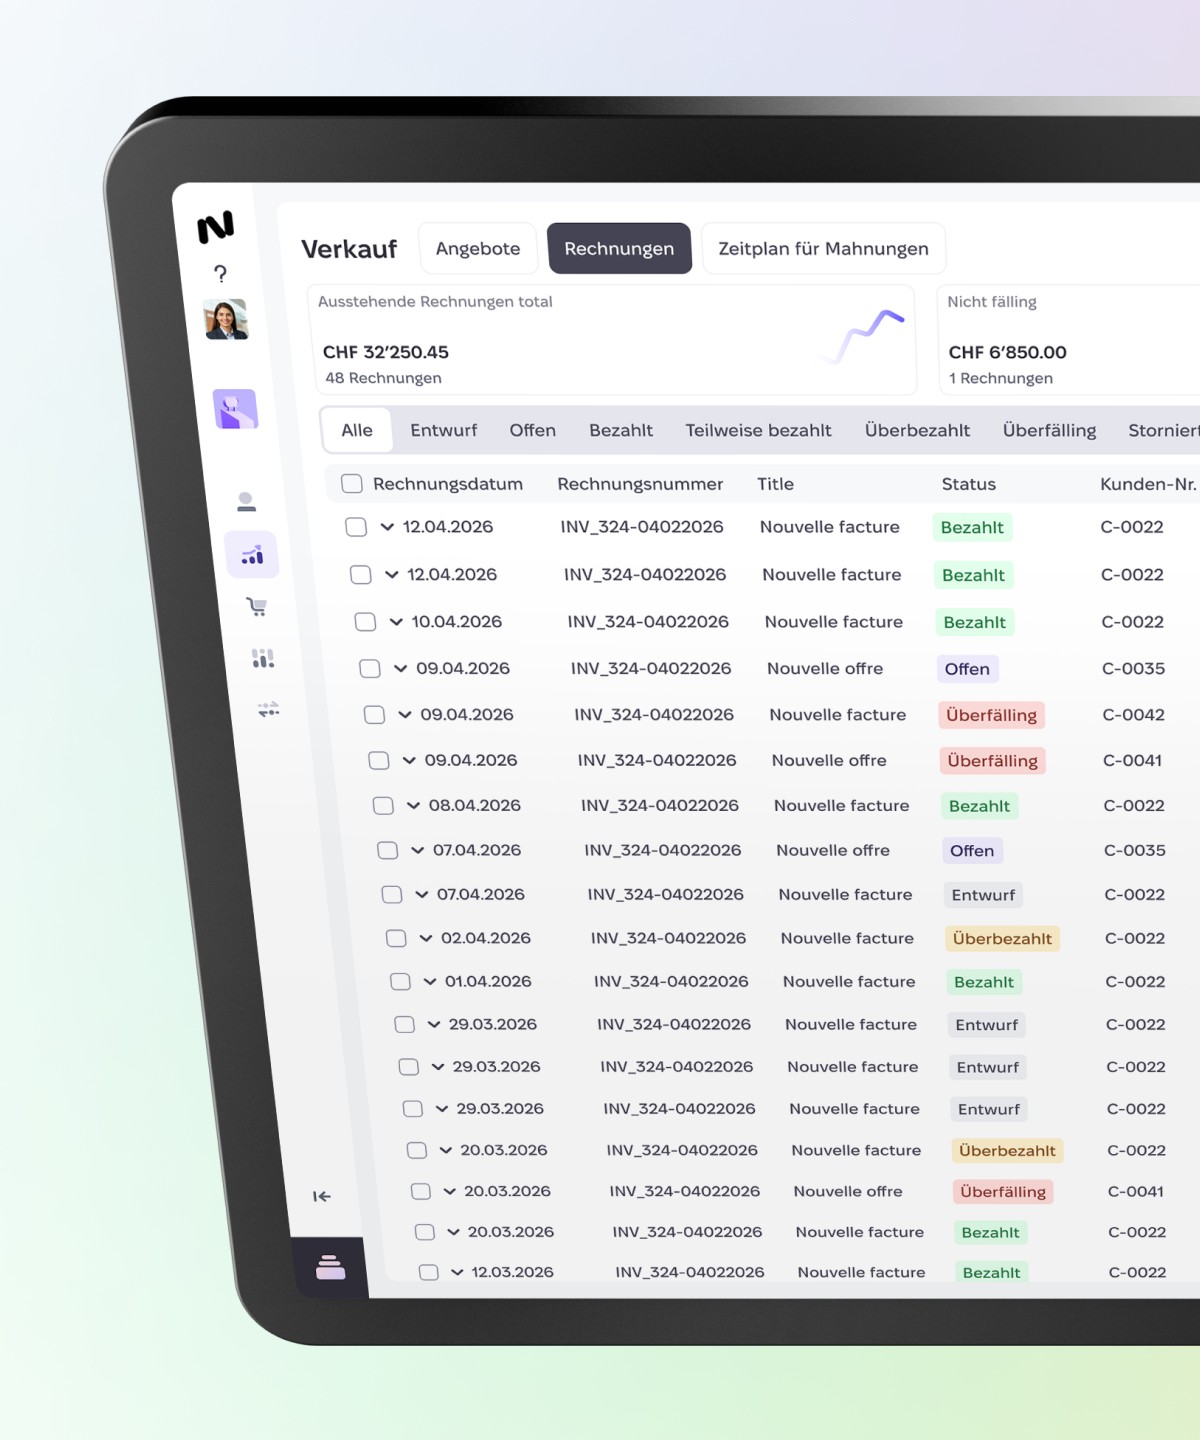This screenshot has width=1200, height=1440.
Task: Open the Ausstehende Rechnungen total card
Action: click(x=612, y=340)
